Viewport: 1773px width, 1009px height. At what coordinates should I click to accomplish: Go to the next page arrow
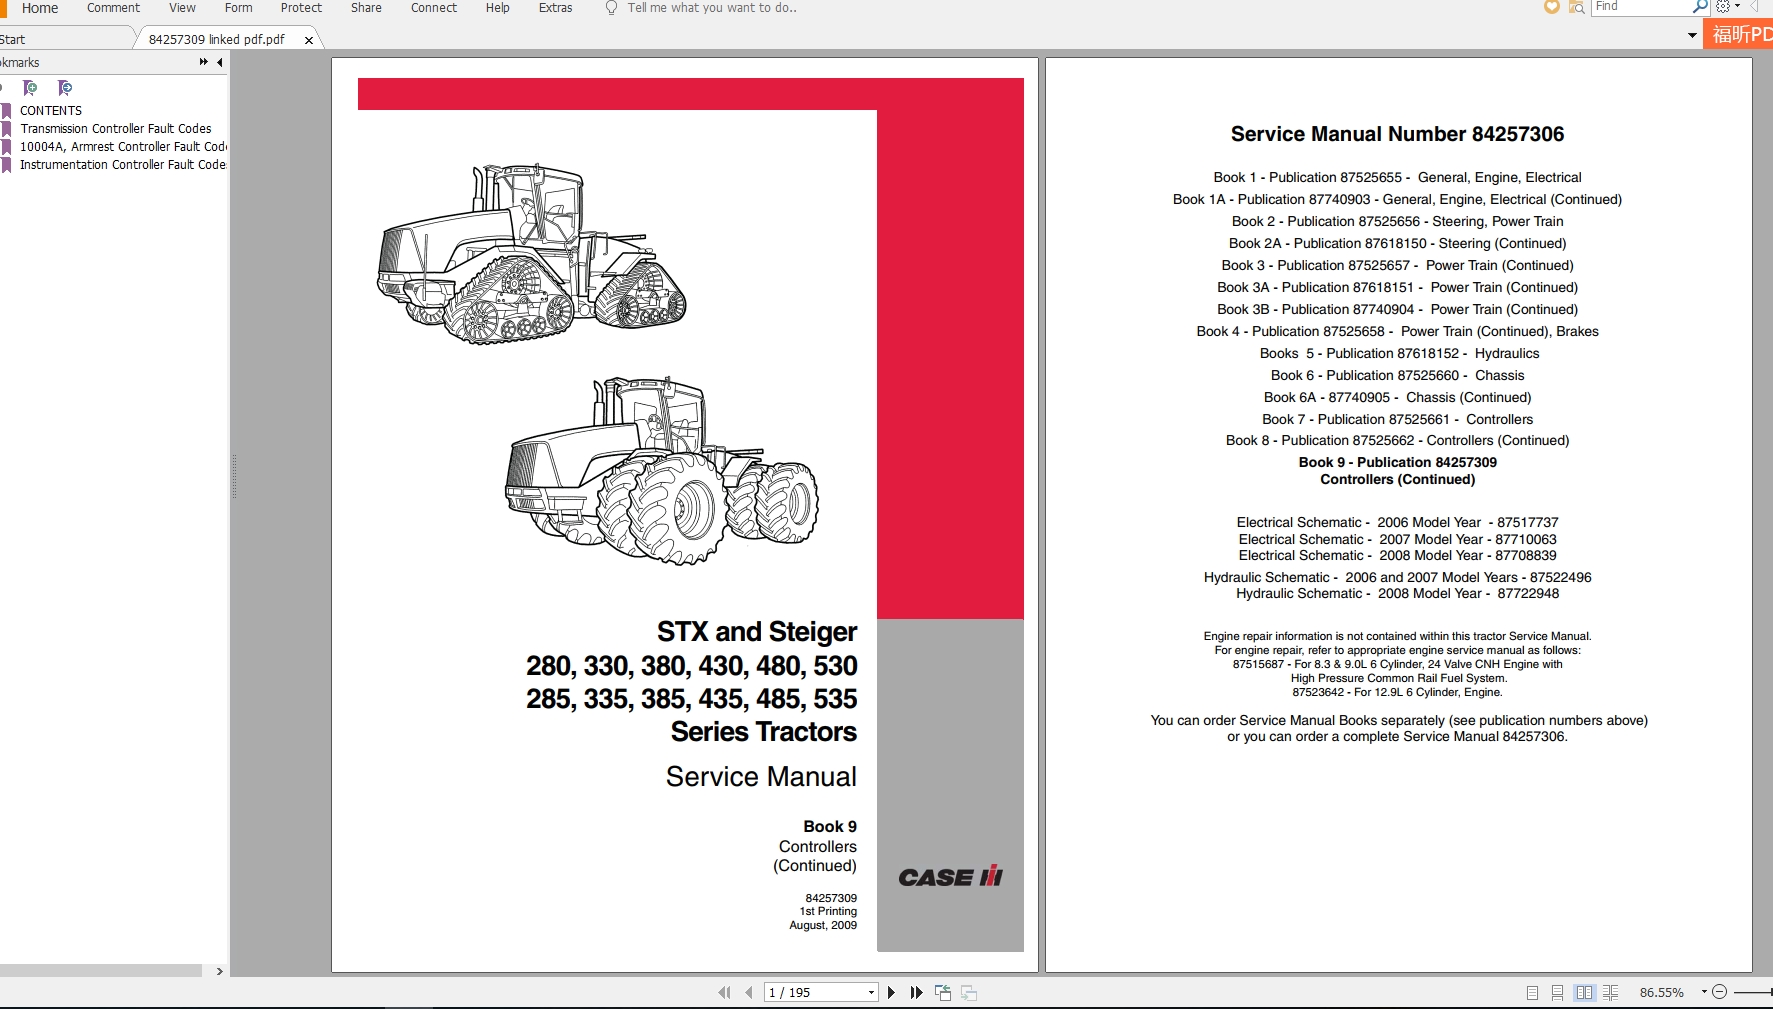[891, 993]
